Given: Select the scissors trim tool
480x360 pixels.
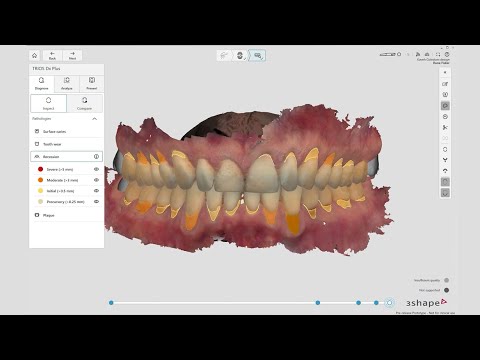Looking at the screenshot, I should pos(445,127).
